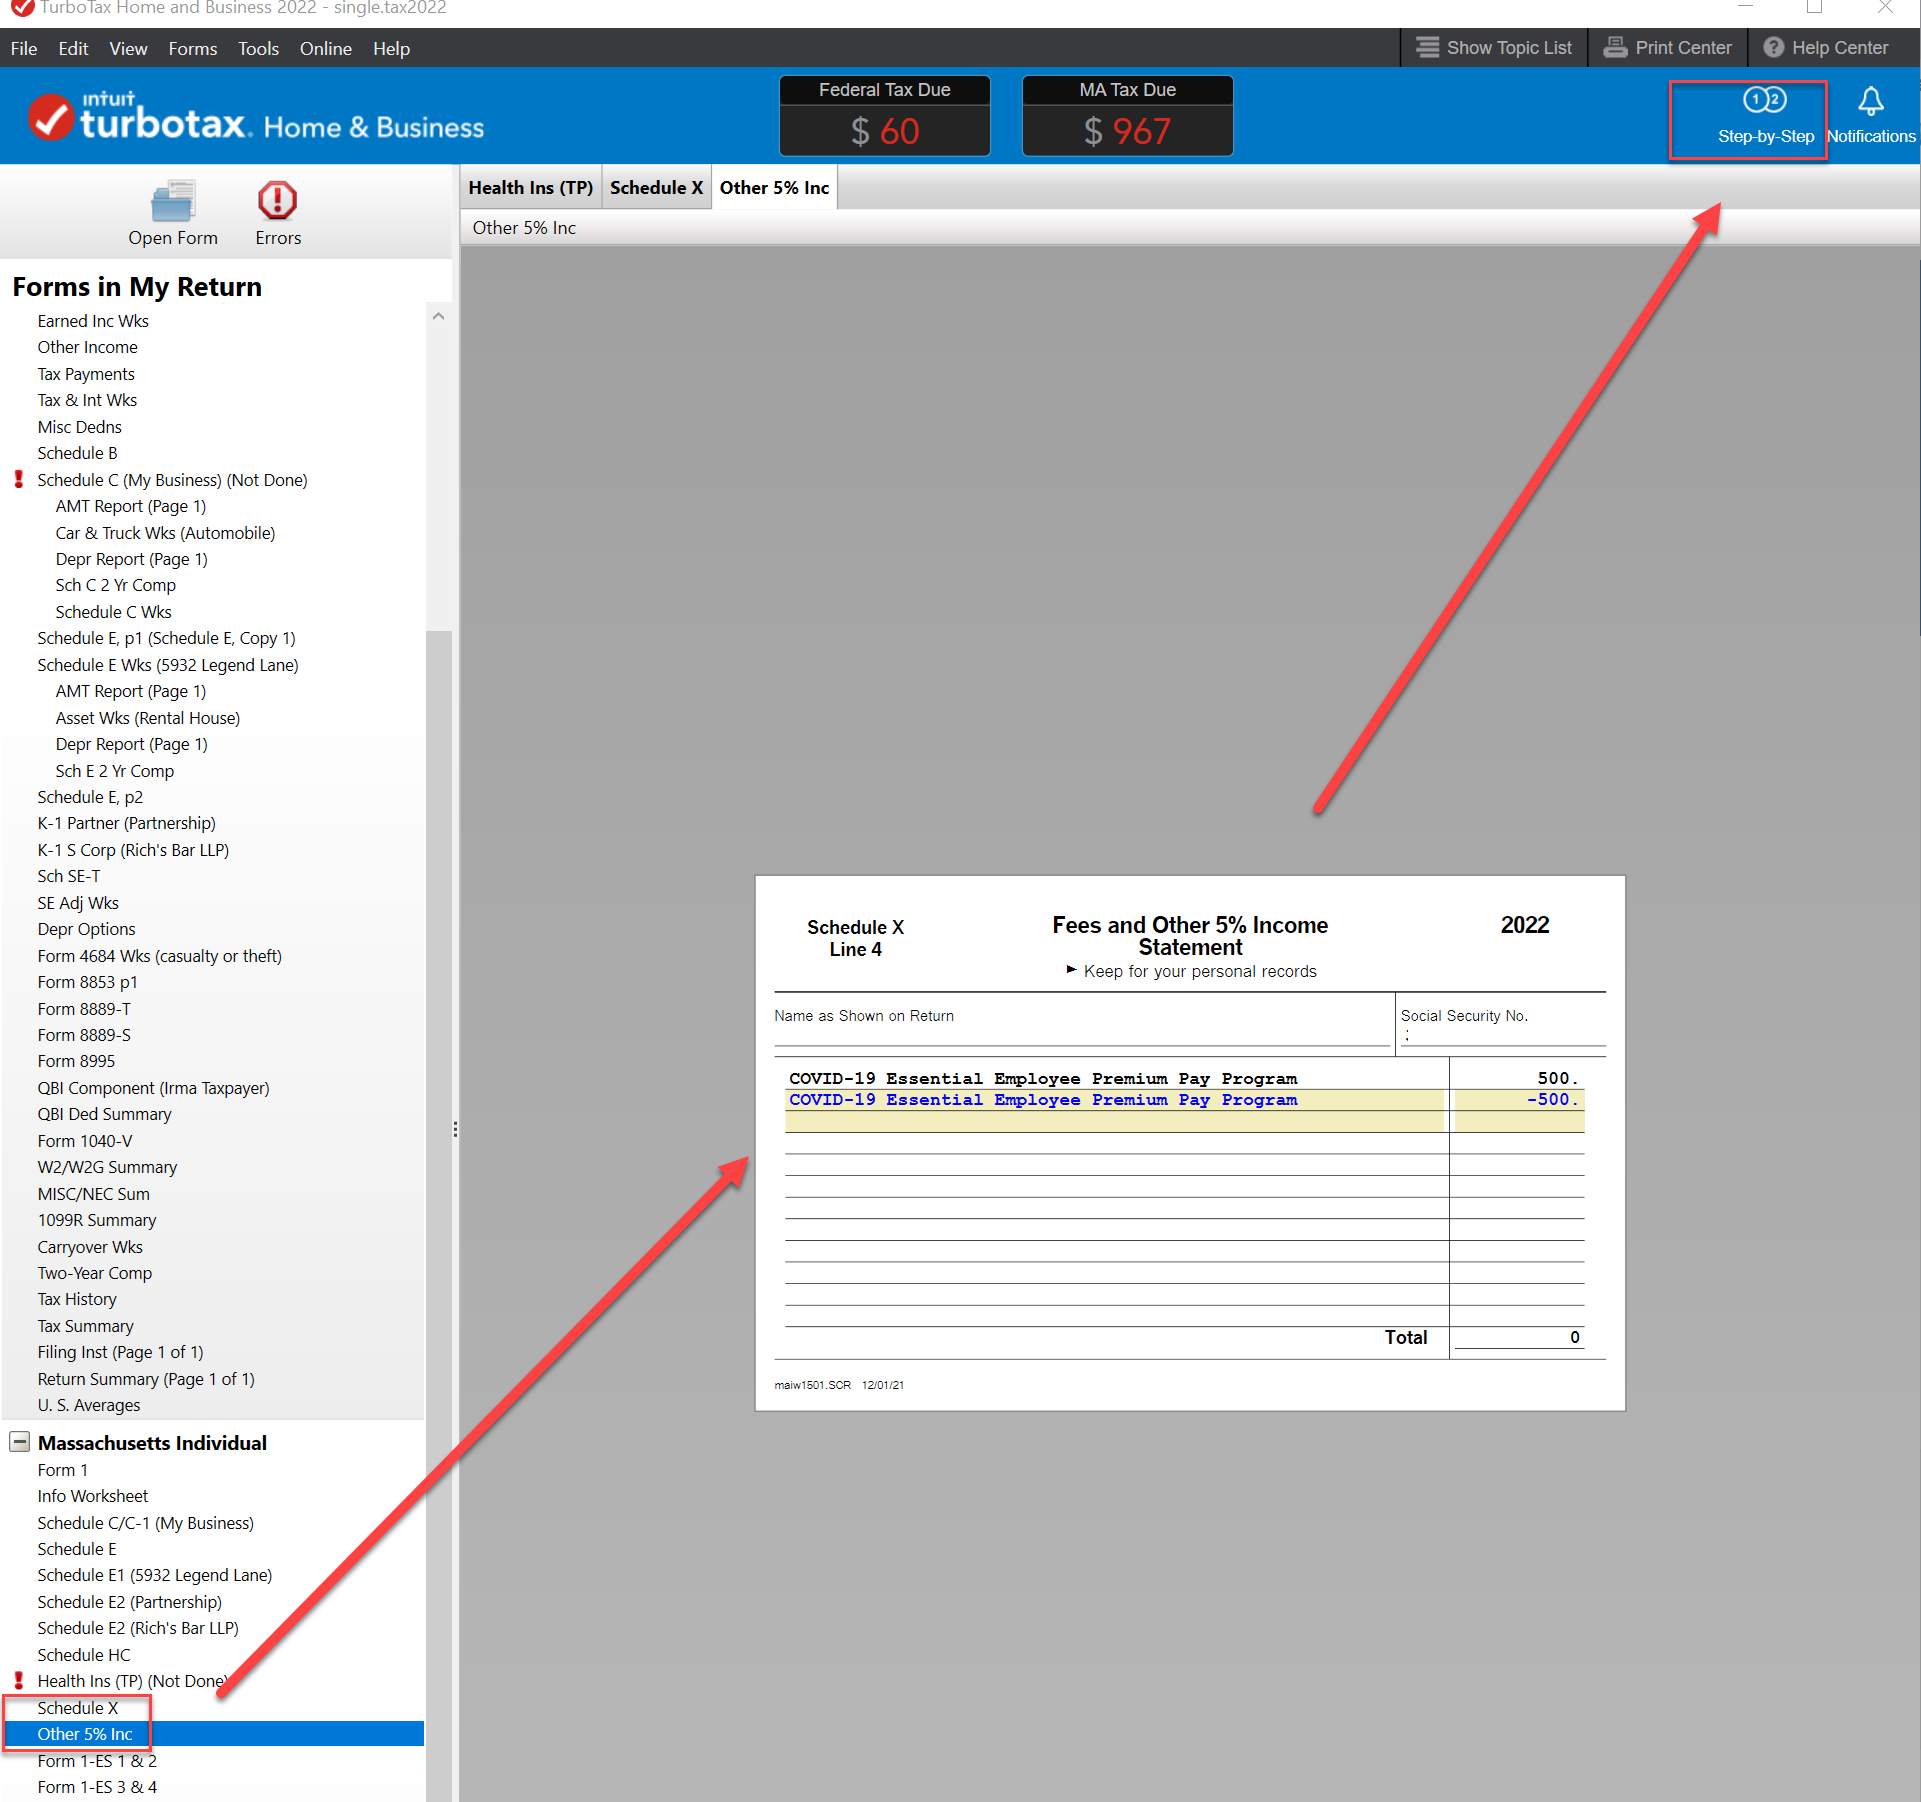
Task: Open Earned Inc Wks form
Action: [x=93, y=321]
